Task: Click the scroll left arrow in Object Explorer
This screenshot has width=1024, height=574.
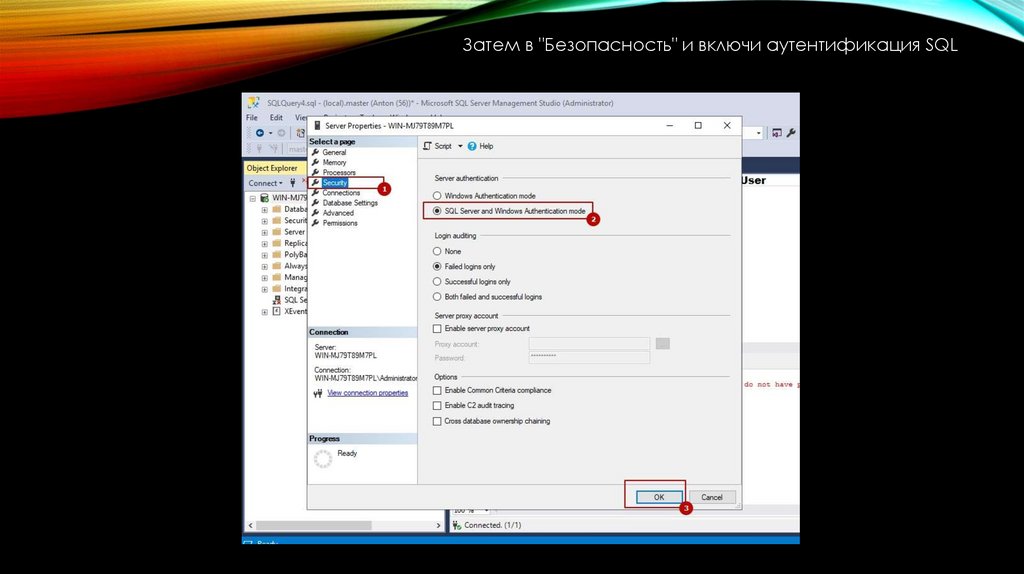Action: point(250,526)
